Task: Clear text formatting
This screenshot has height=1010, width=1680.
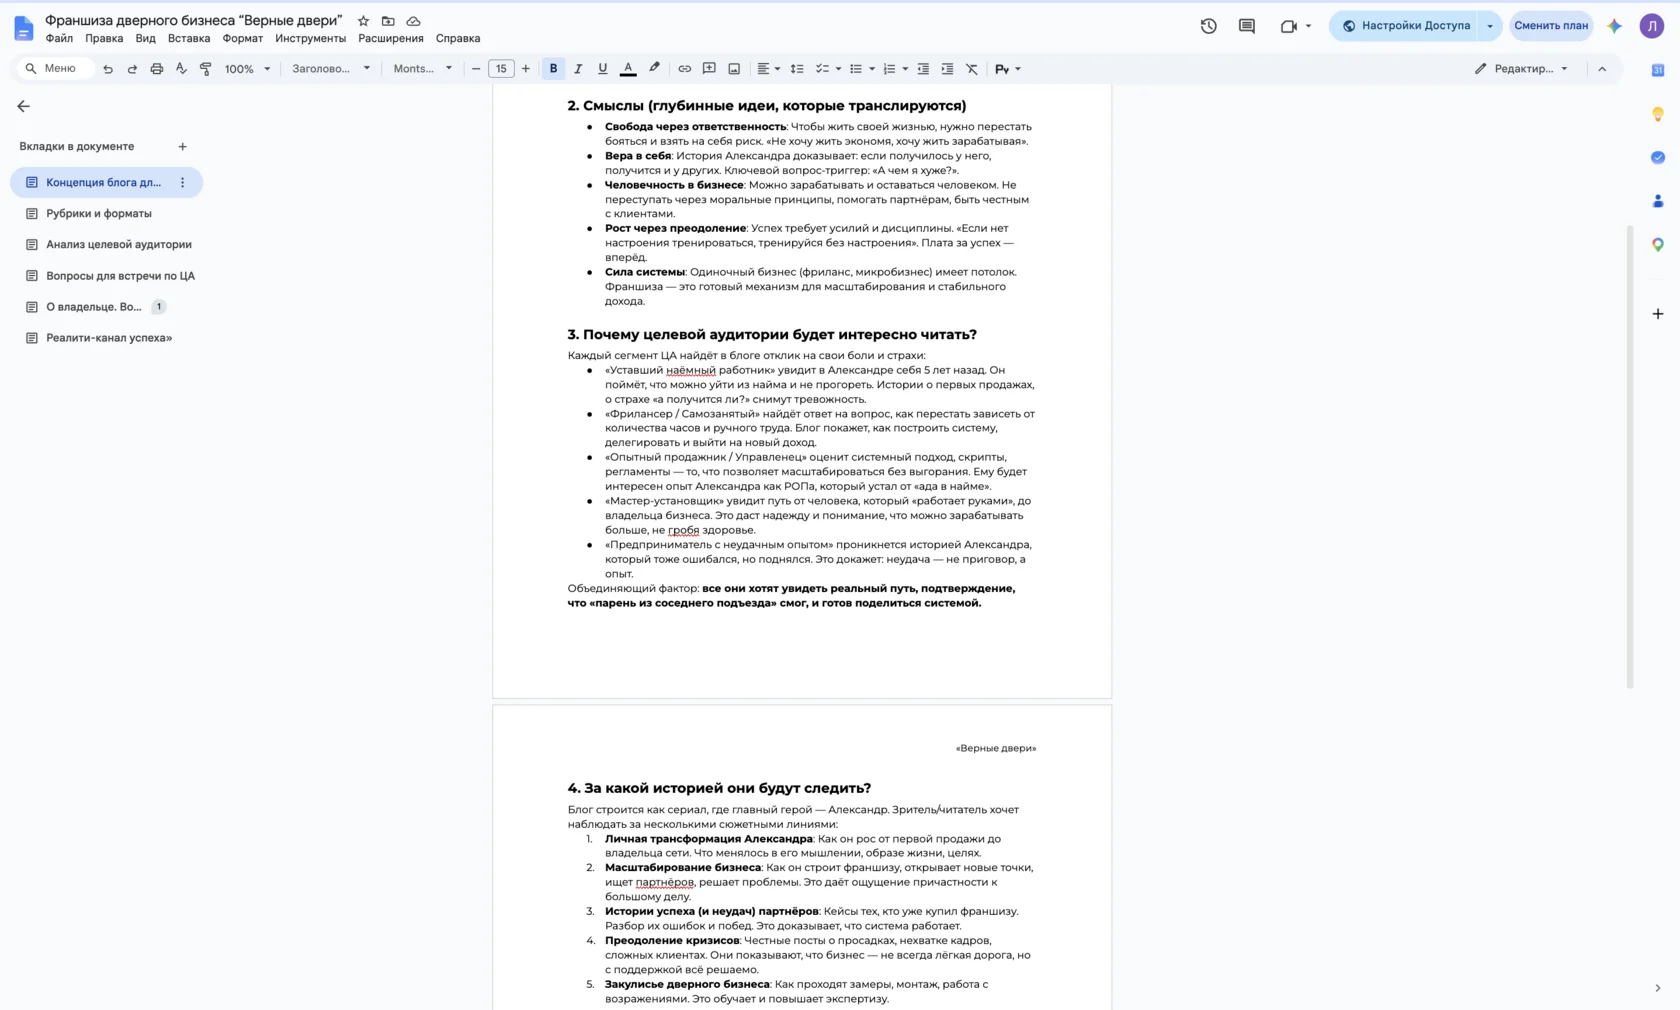Action: click(972, 69)
